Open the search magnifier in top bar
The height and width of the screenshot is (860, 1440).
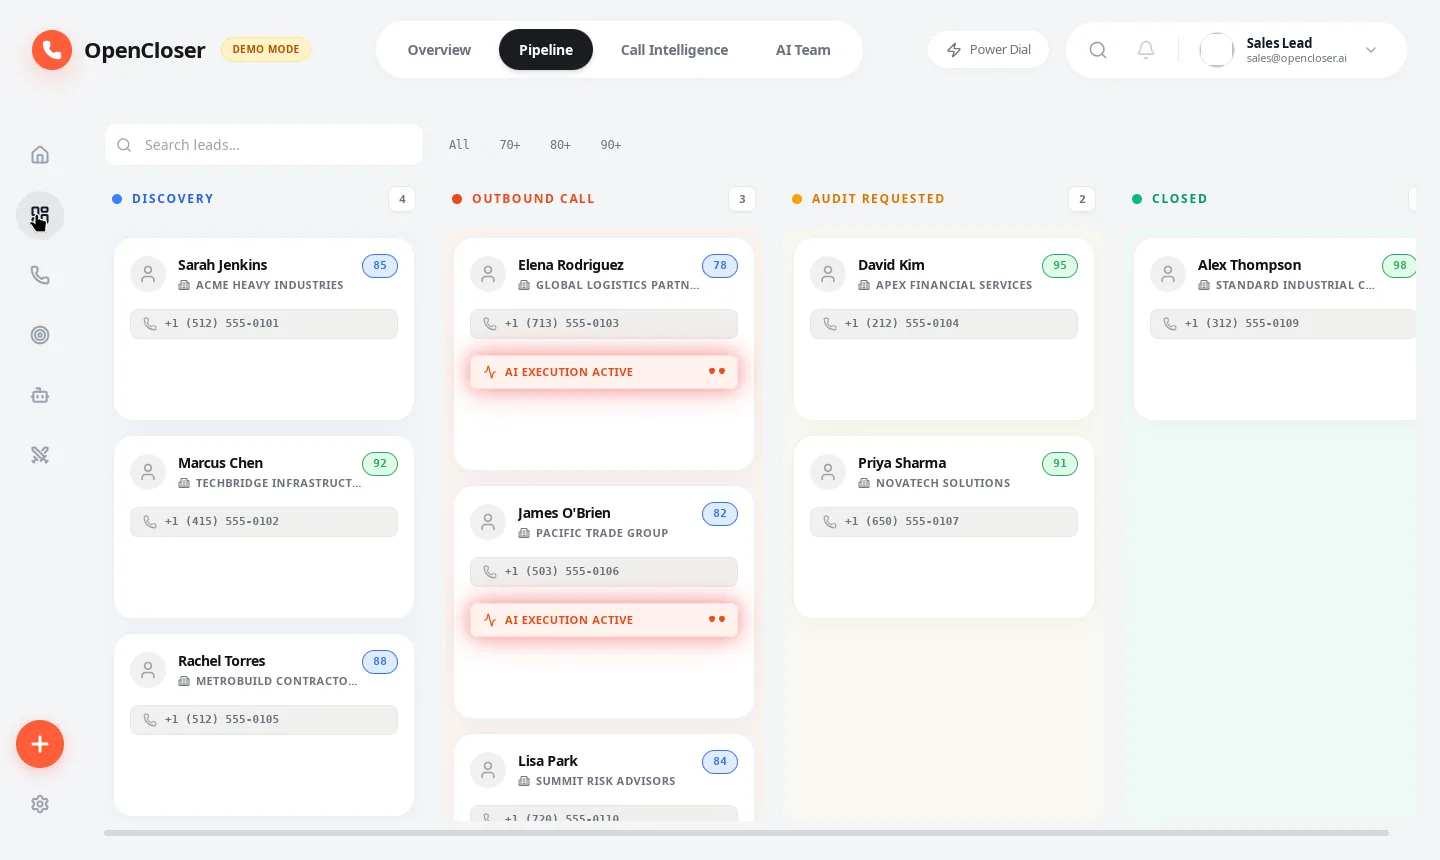click(1098, 50)
